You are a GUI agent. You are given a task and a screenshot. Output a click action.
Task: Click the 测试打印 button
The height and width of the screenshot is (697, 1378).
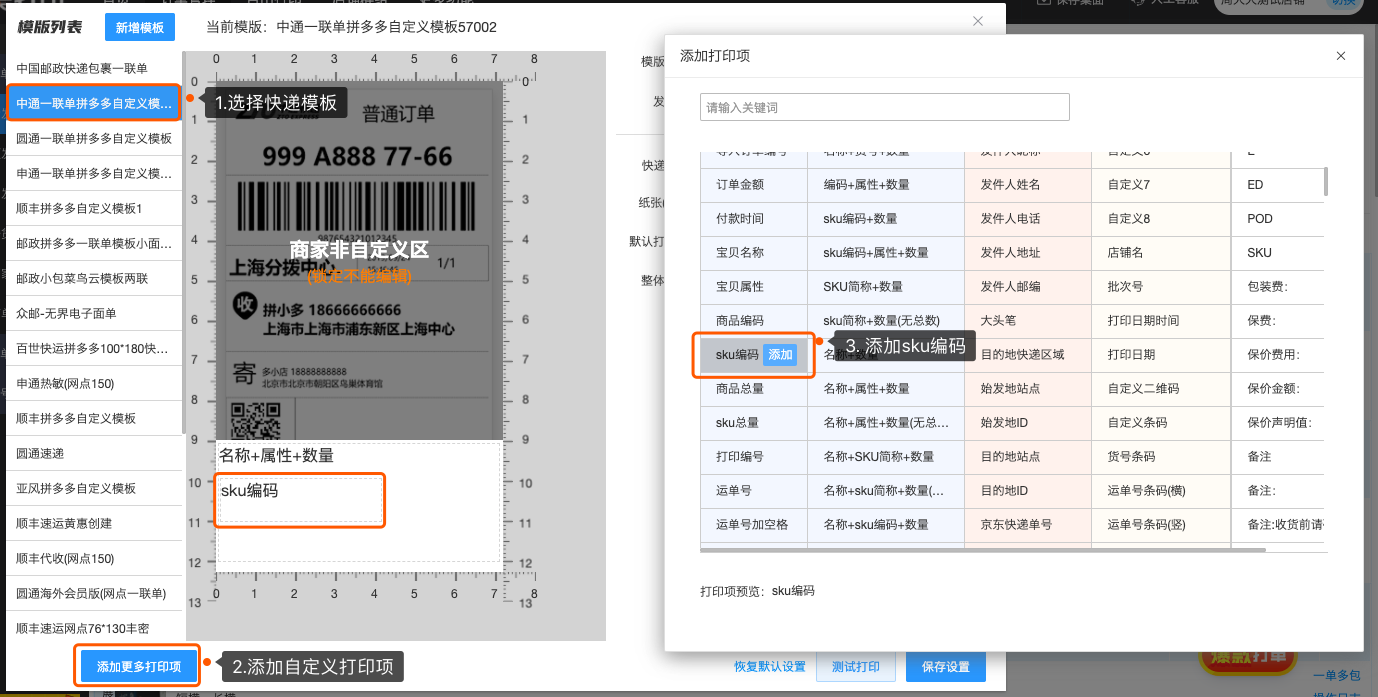click(x=855, y=667)
